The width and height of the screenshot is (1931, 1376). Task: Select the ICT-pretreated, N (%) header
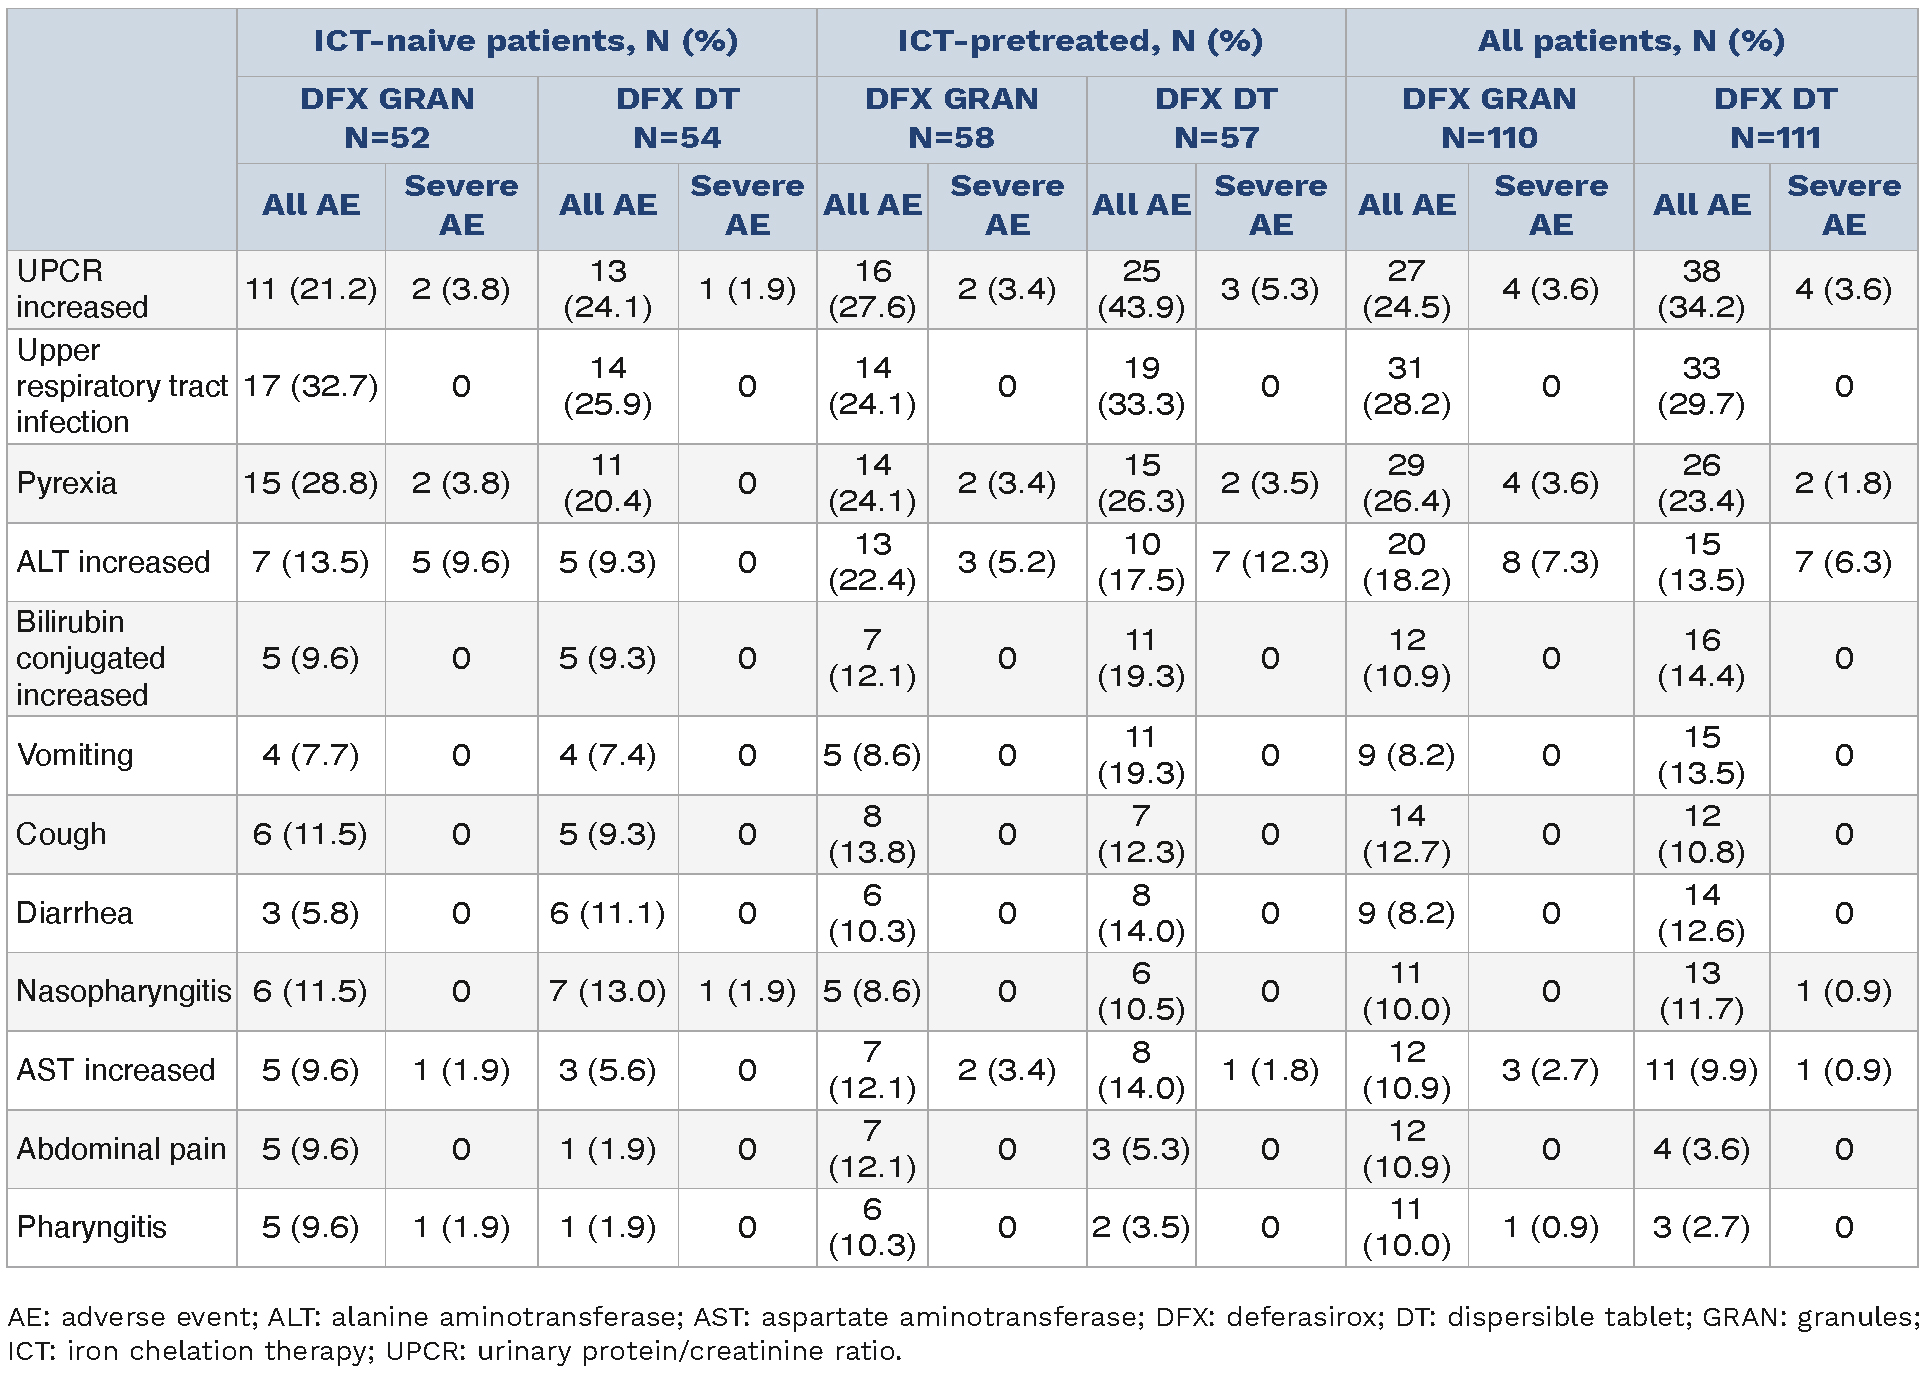[x=1080, y=41]
